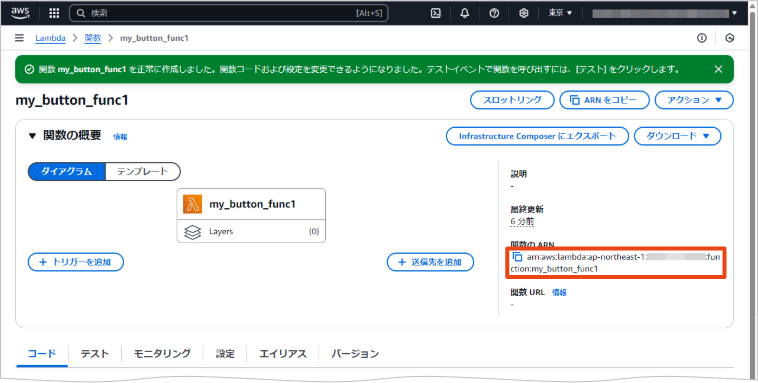Viewport: 758px width, 383px height.
Task: Expand the 東京 region dropdown
Action: (560, 13)
